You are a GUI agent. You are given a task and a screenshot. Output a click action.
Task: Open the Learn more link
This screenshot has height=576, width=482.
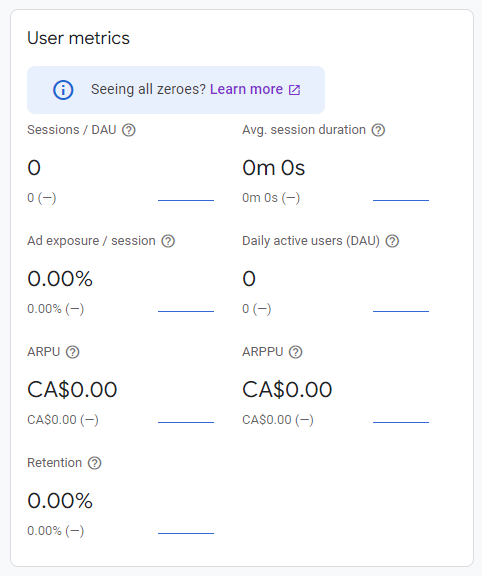point(246,89)
